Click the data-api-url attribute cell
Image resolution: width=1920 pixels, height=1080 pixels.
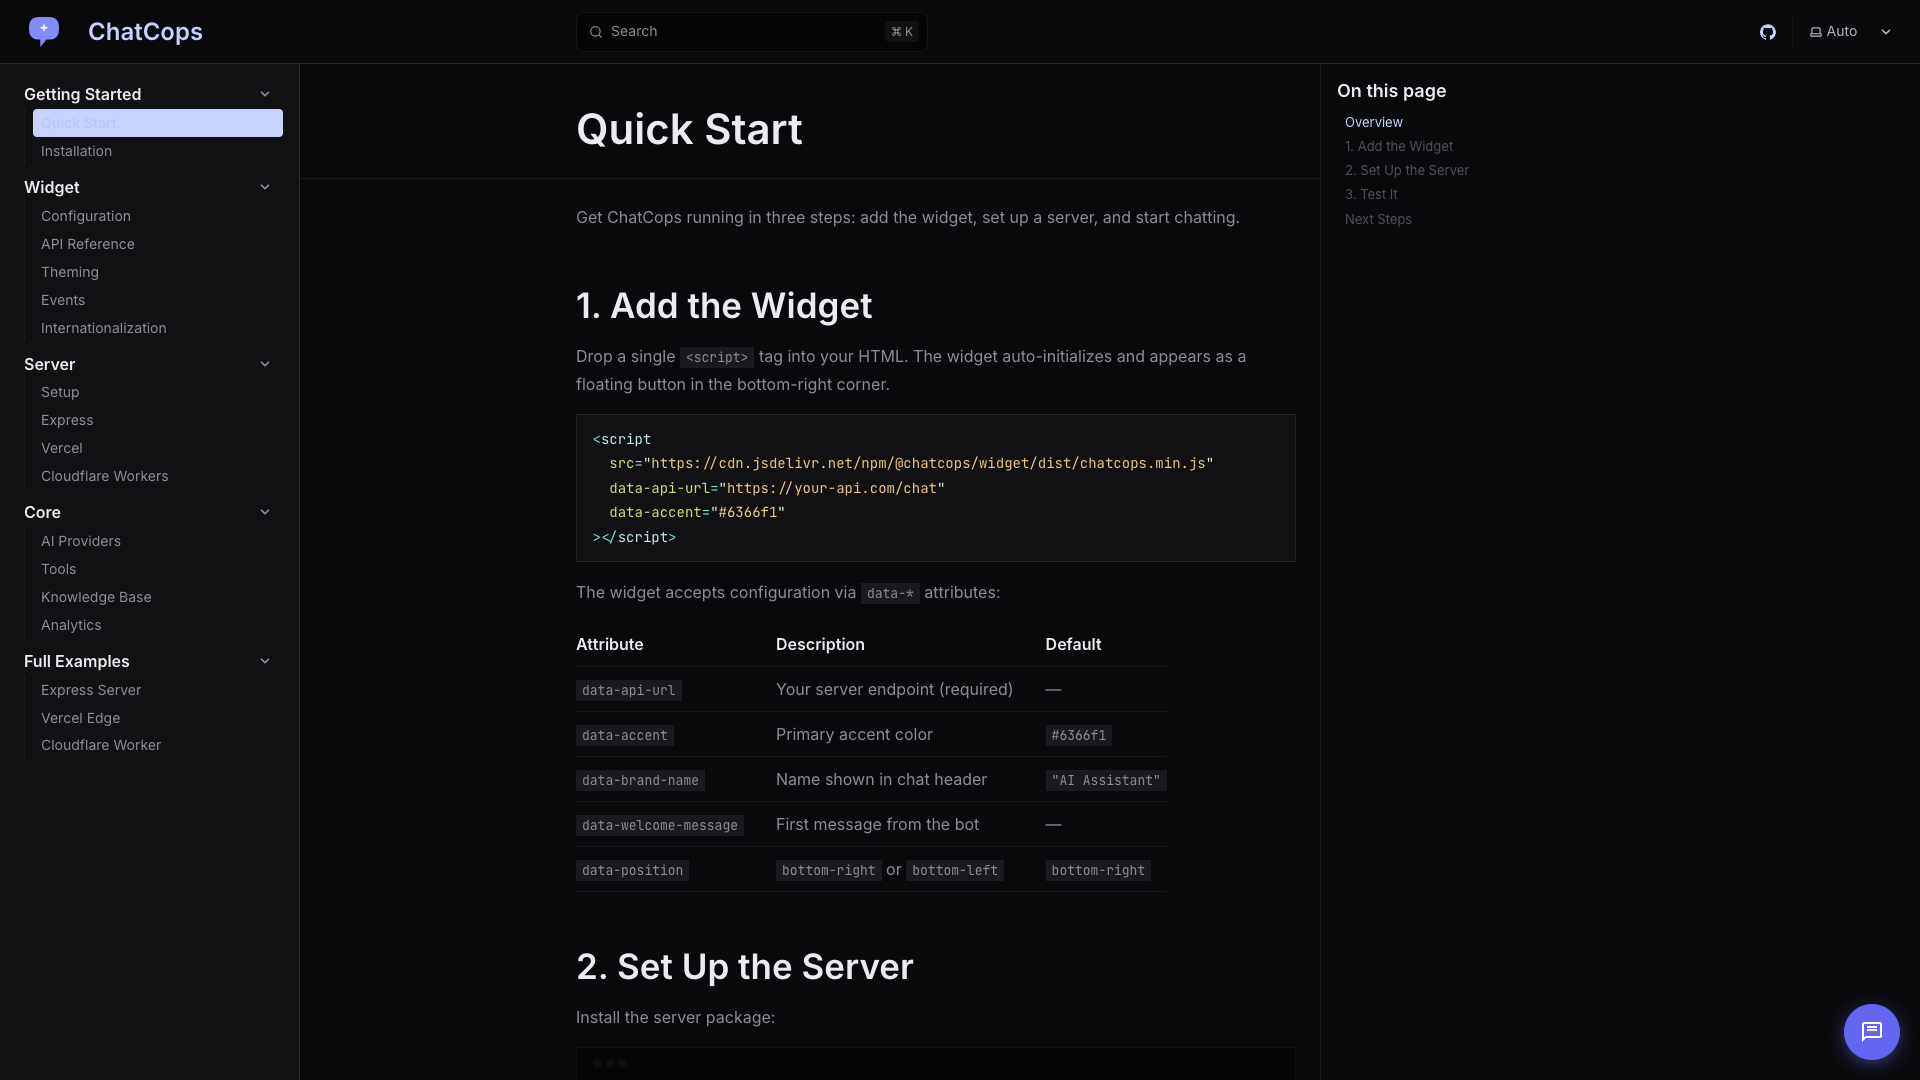(629, 690)
